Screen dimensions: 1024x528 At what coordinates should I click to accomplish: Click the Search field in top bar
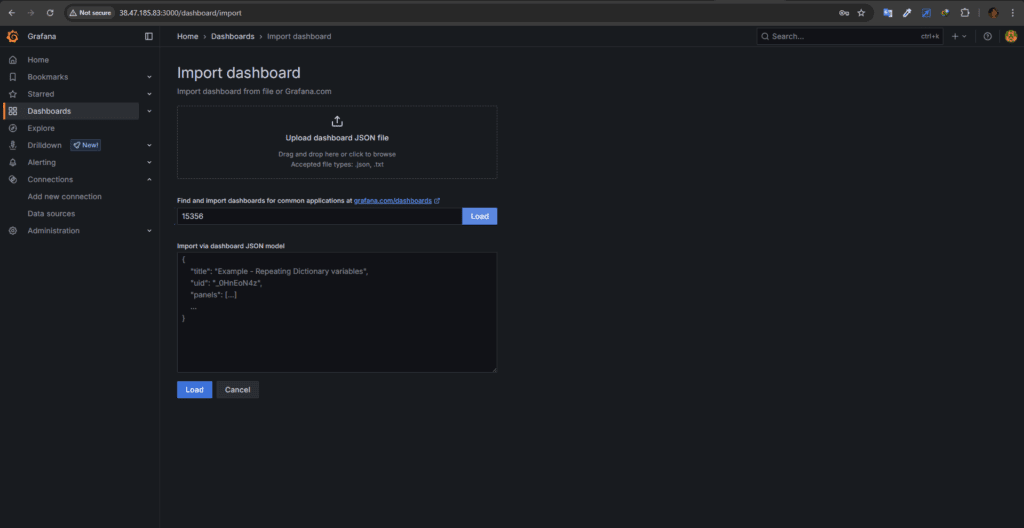pyautogui.click(x=850, y=37)
